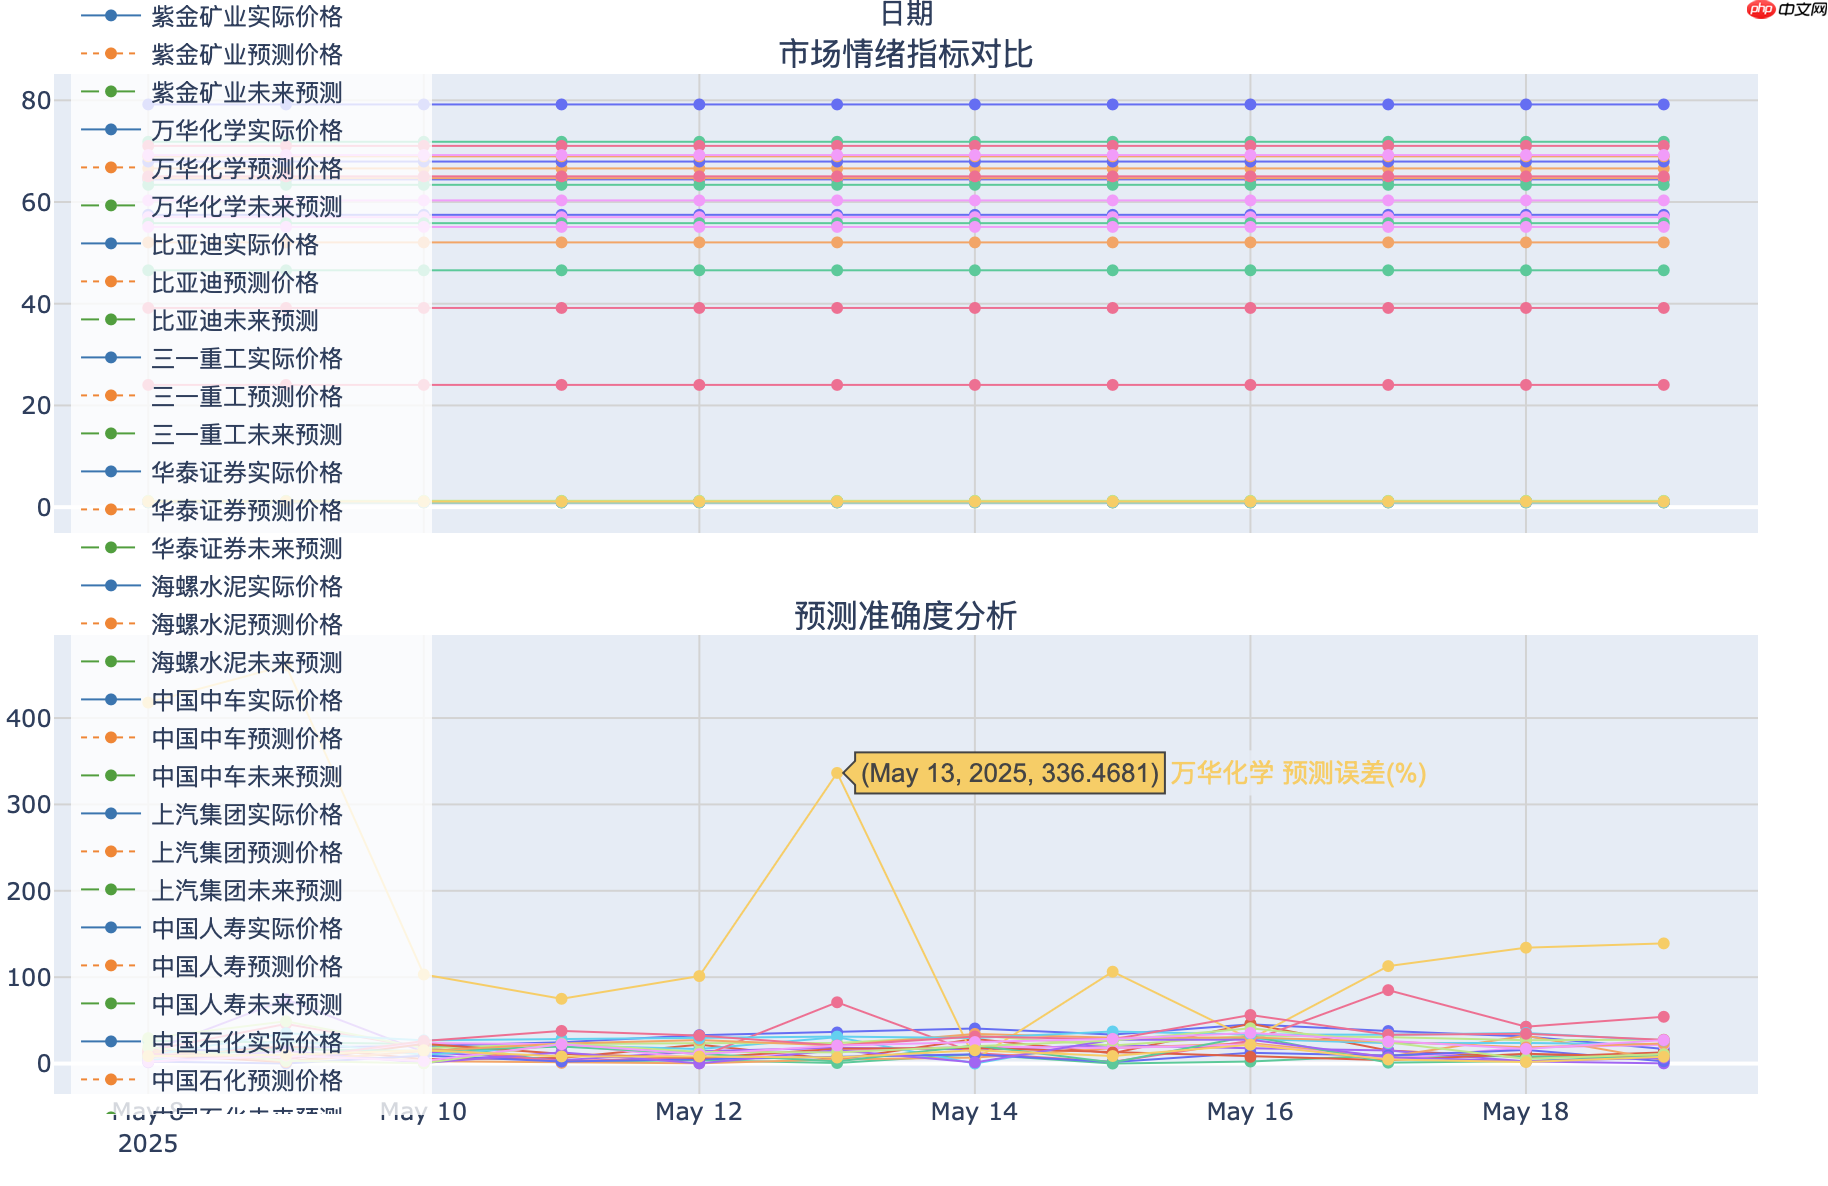Select 万华化学 peak point at May 13
The width and height of the screenshot is (1828, 1186).
pyautogui.click(x=837, y=773)
